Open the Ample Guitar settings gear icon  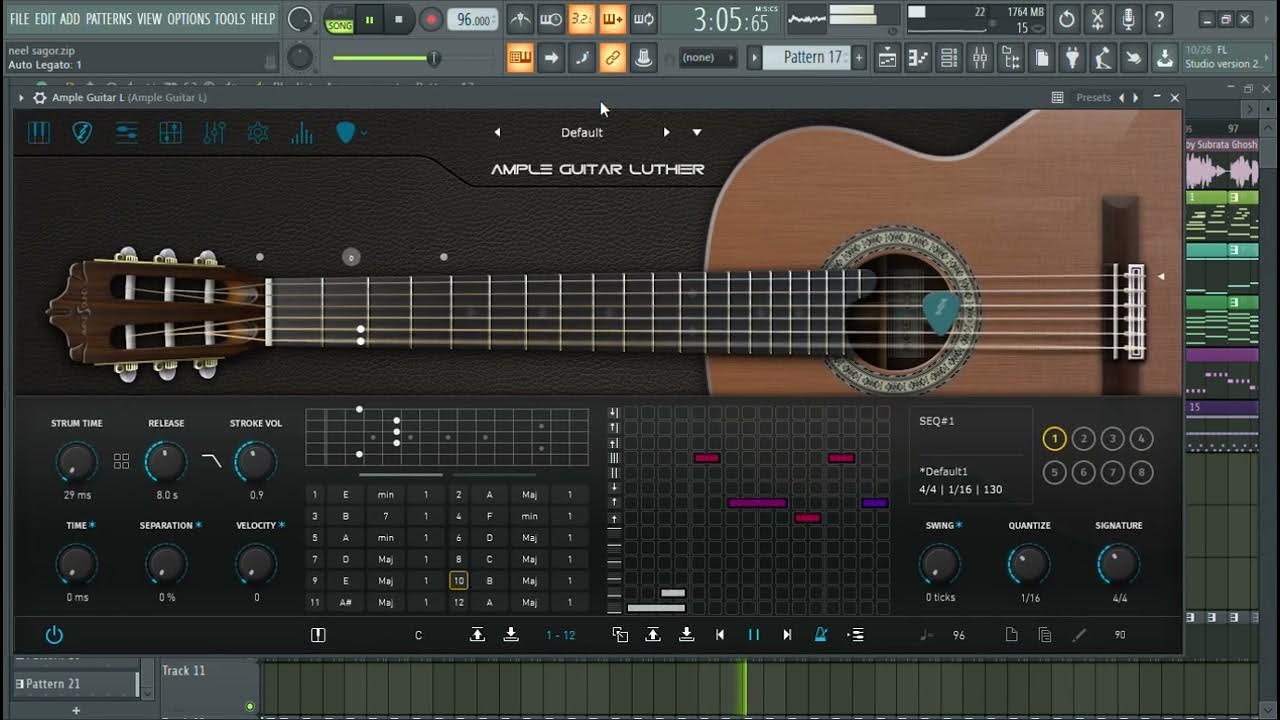(258, 133)
